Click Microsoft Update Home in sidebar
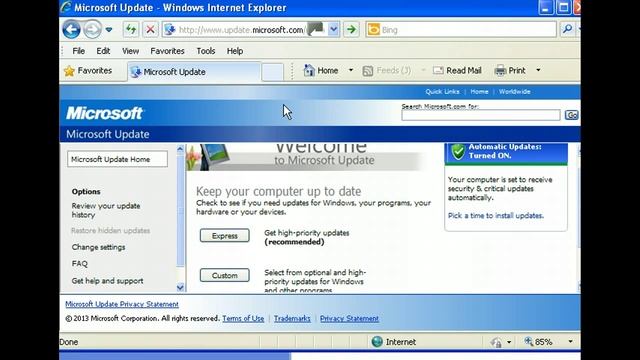 click(x=117, y=159)
